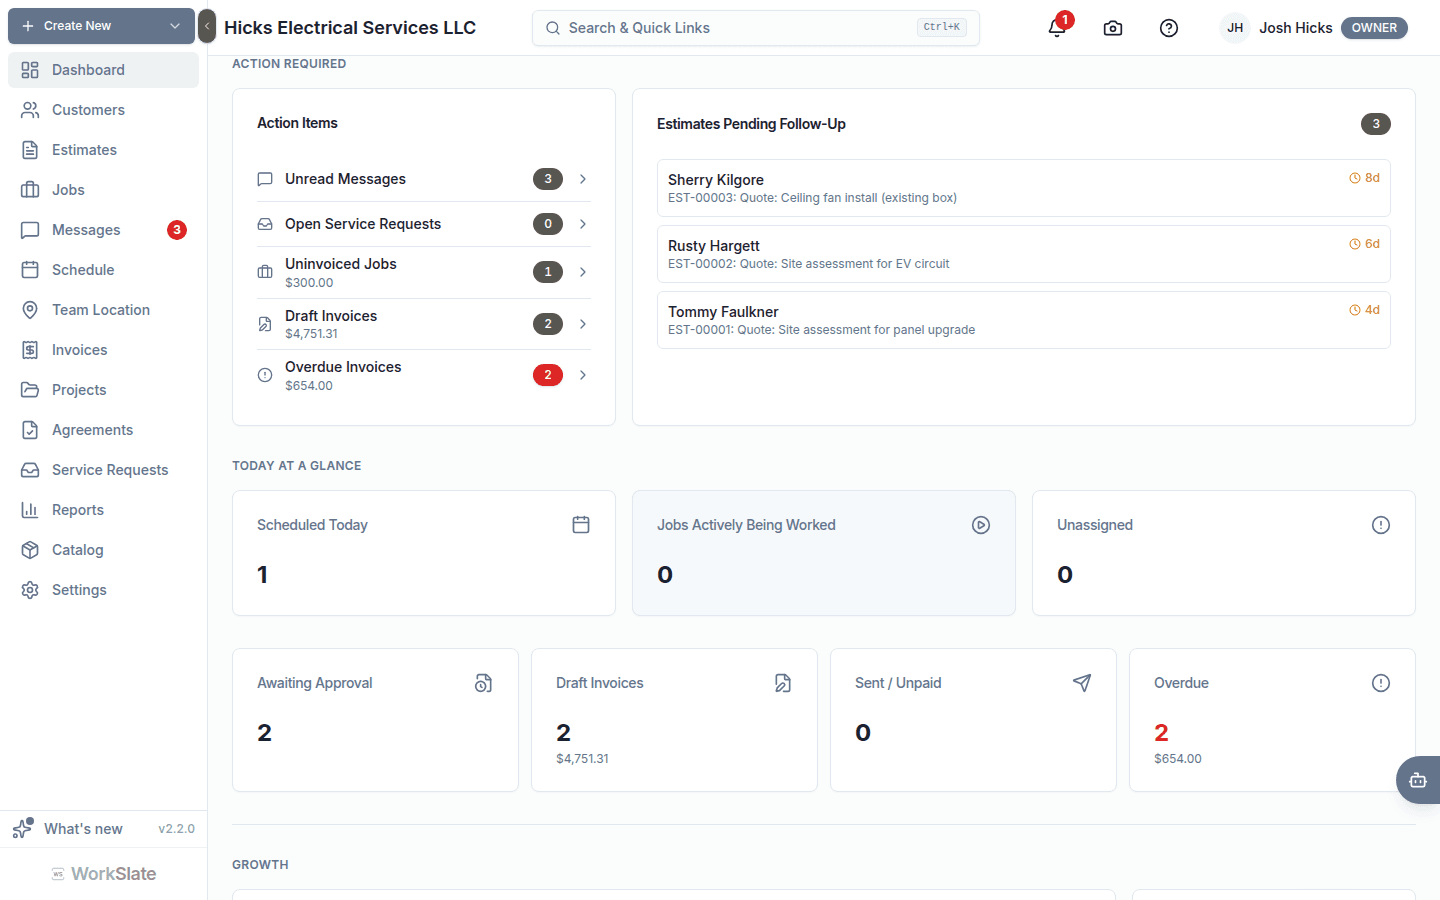Viewport: 1440px width, 900px height.
Task: Click the alert icon on Unassigned card
Action: tap(1381, 525)
